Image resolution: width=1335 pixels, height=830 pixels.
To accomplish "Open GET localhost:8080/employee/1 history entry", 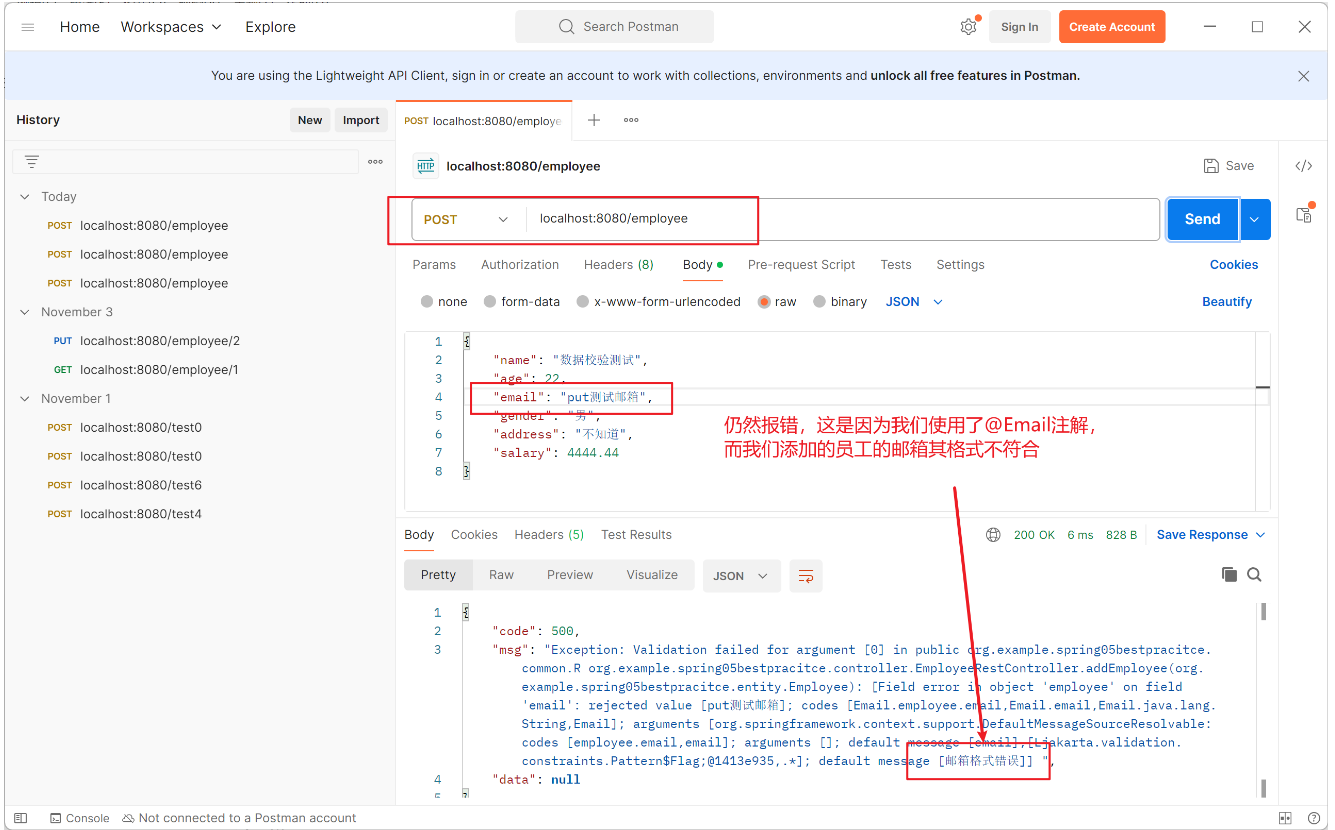I will pyautogui.click(x=146, y=370).
